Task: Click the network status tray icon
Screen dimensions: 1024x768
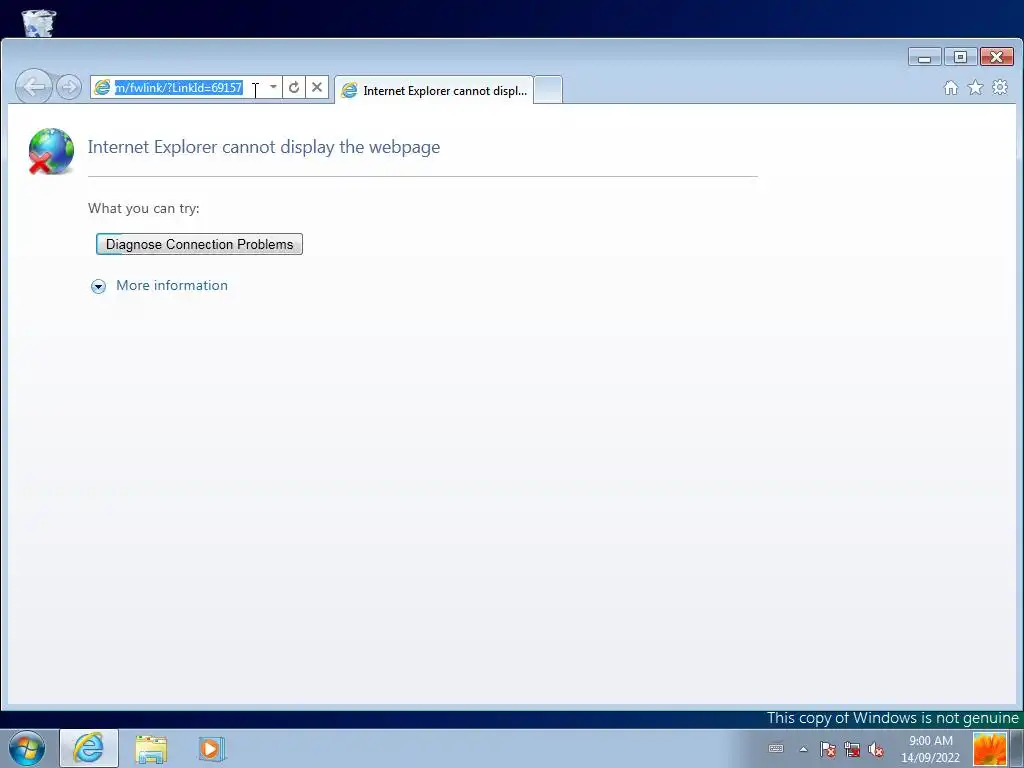Action: (x=852, y=749)
